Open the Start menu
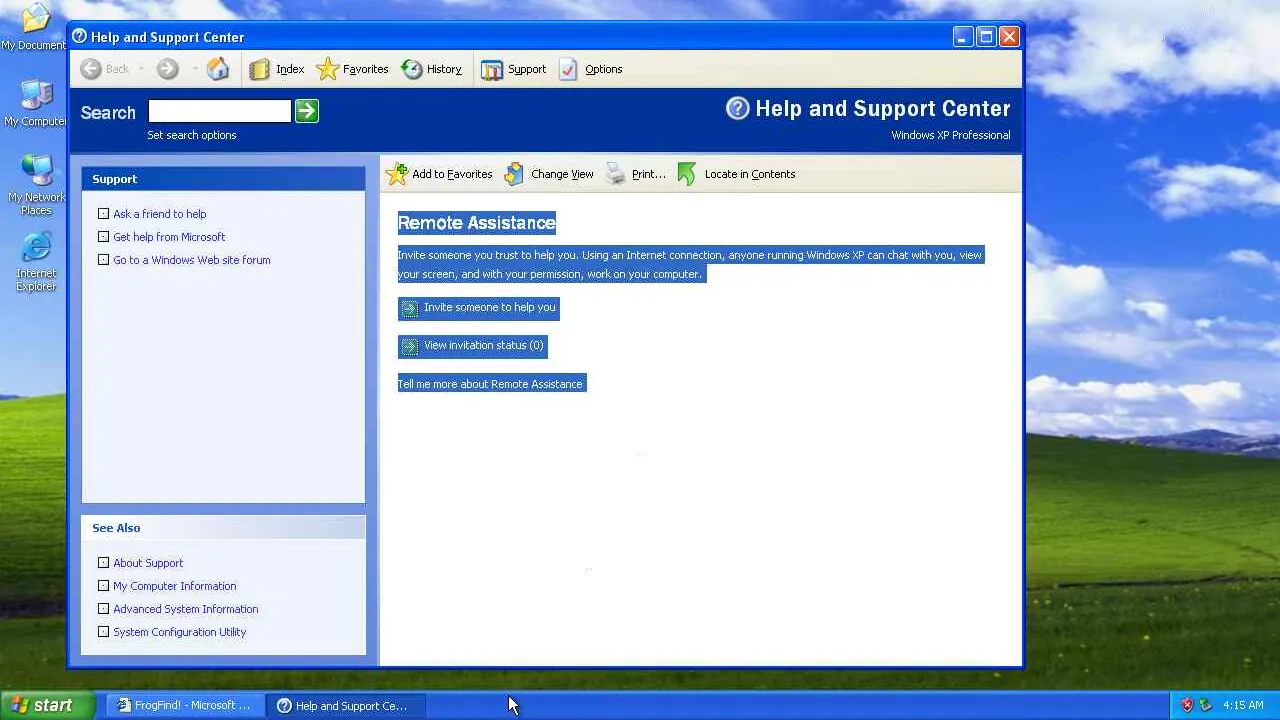Viewport: 1280px width, 720px height. point(48,705)
